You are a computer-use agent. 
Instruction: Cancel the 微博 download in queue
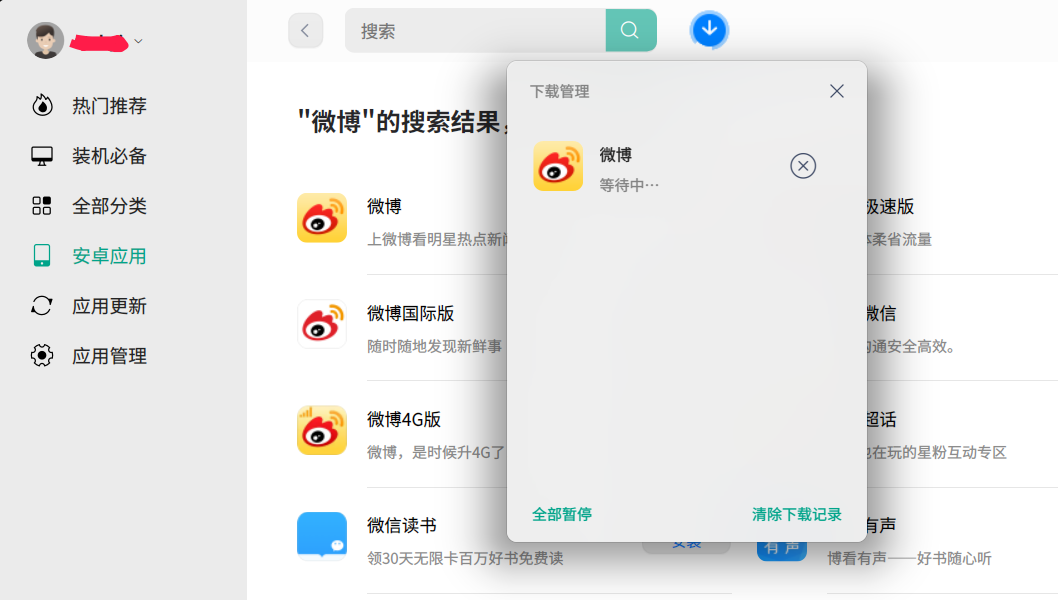[x=803, y=166]
